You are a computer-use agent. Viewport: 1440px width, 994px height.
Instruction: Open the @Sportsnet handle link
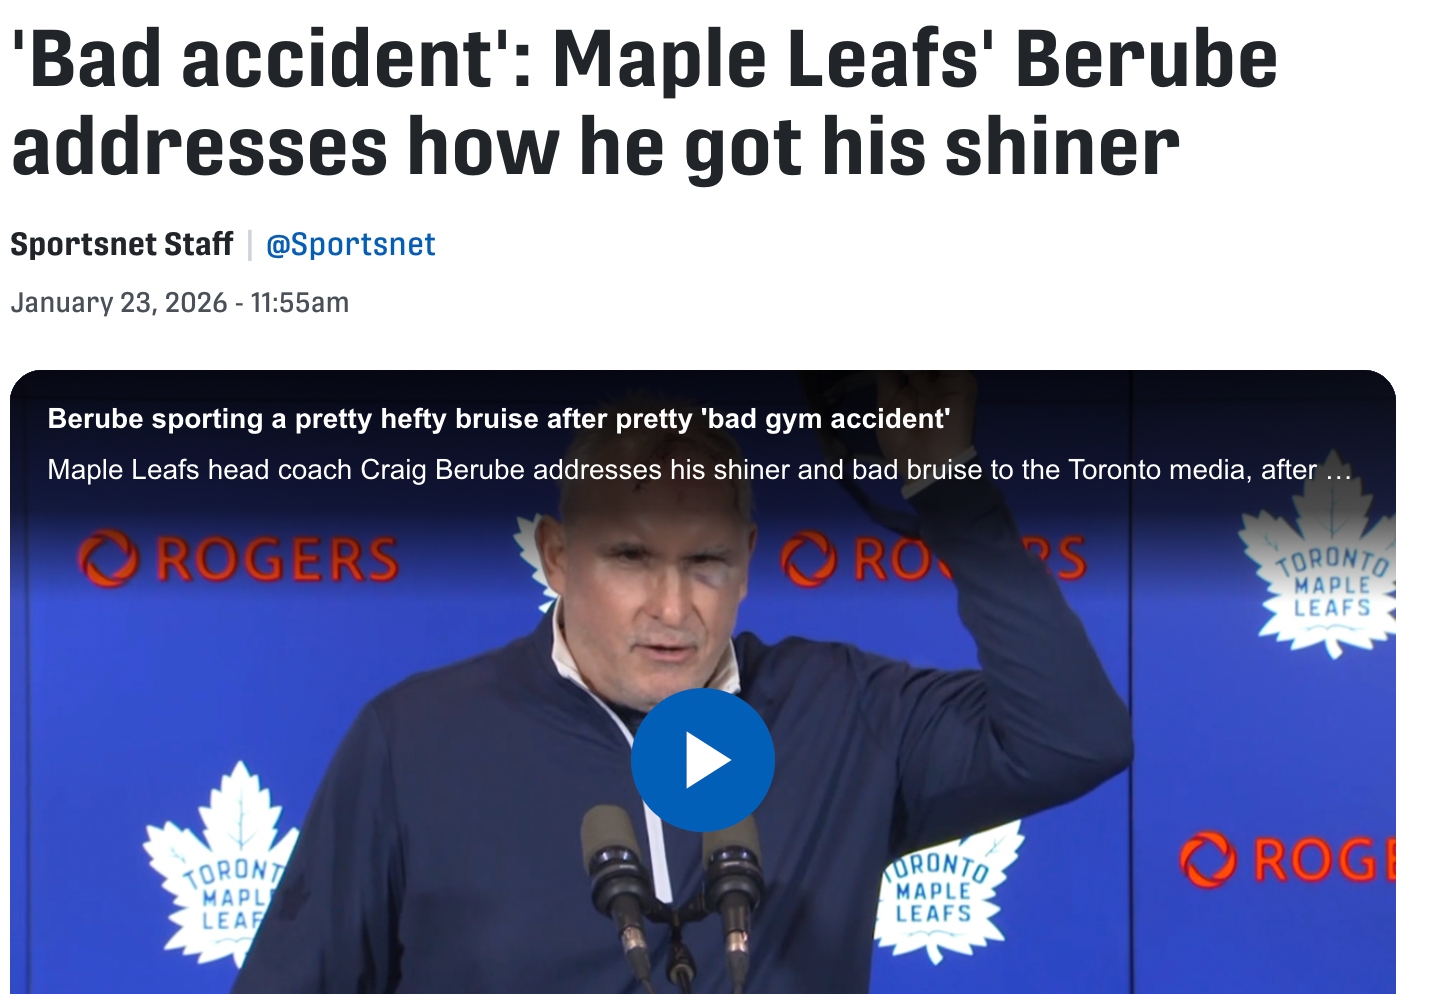click(350, 245)
